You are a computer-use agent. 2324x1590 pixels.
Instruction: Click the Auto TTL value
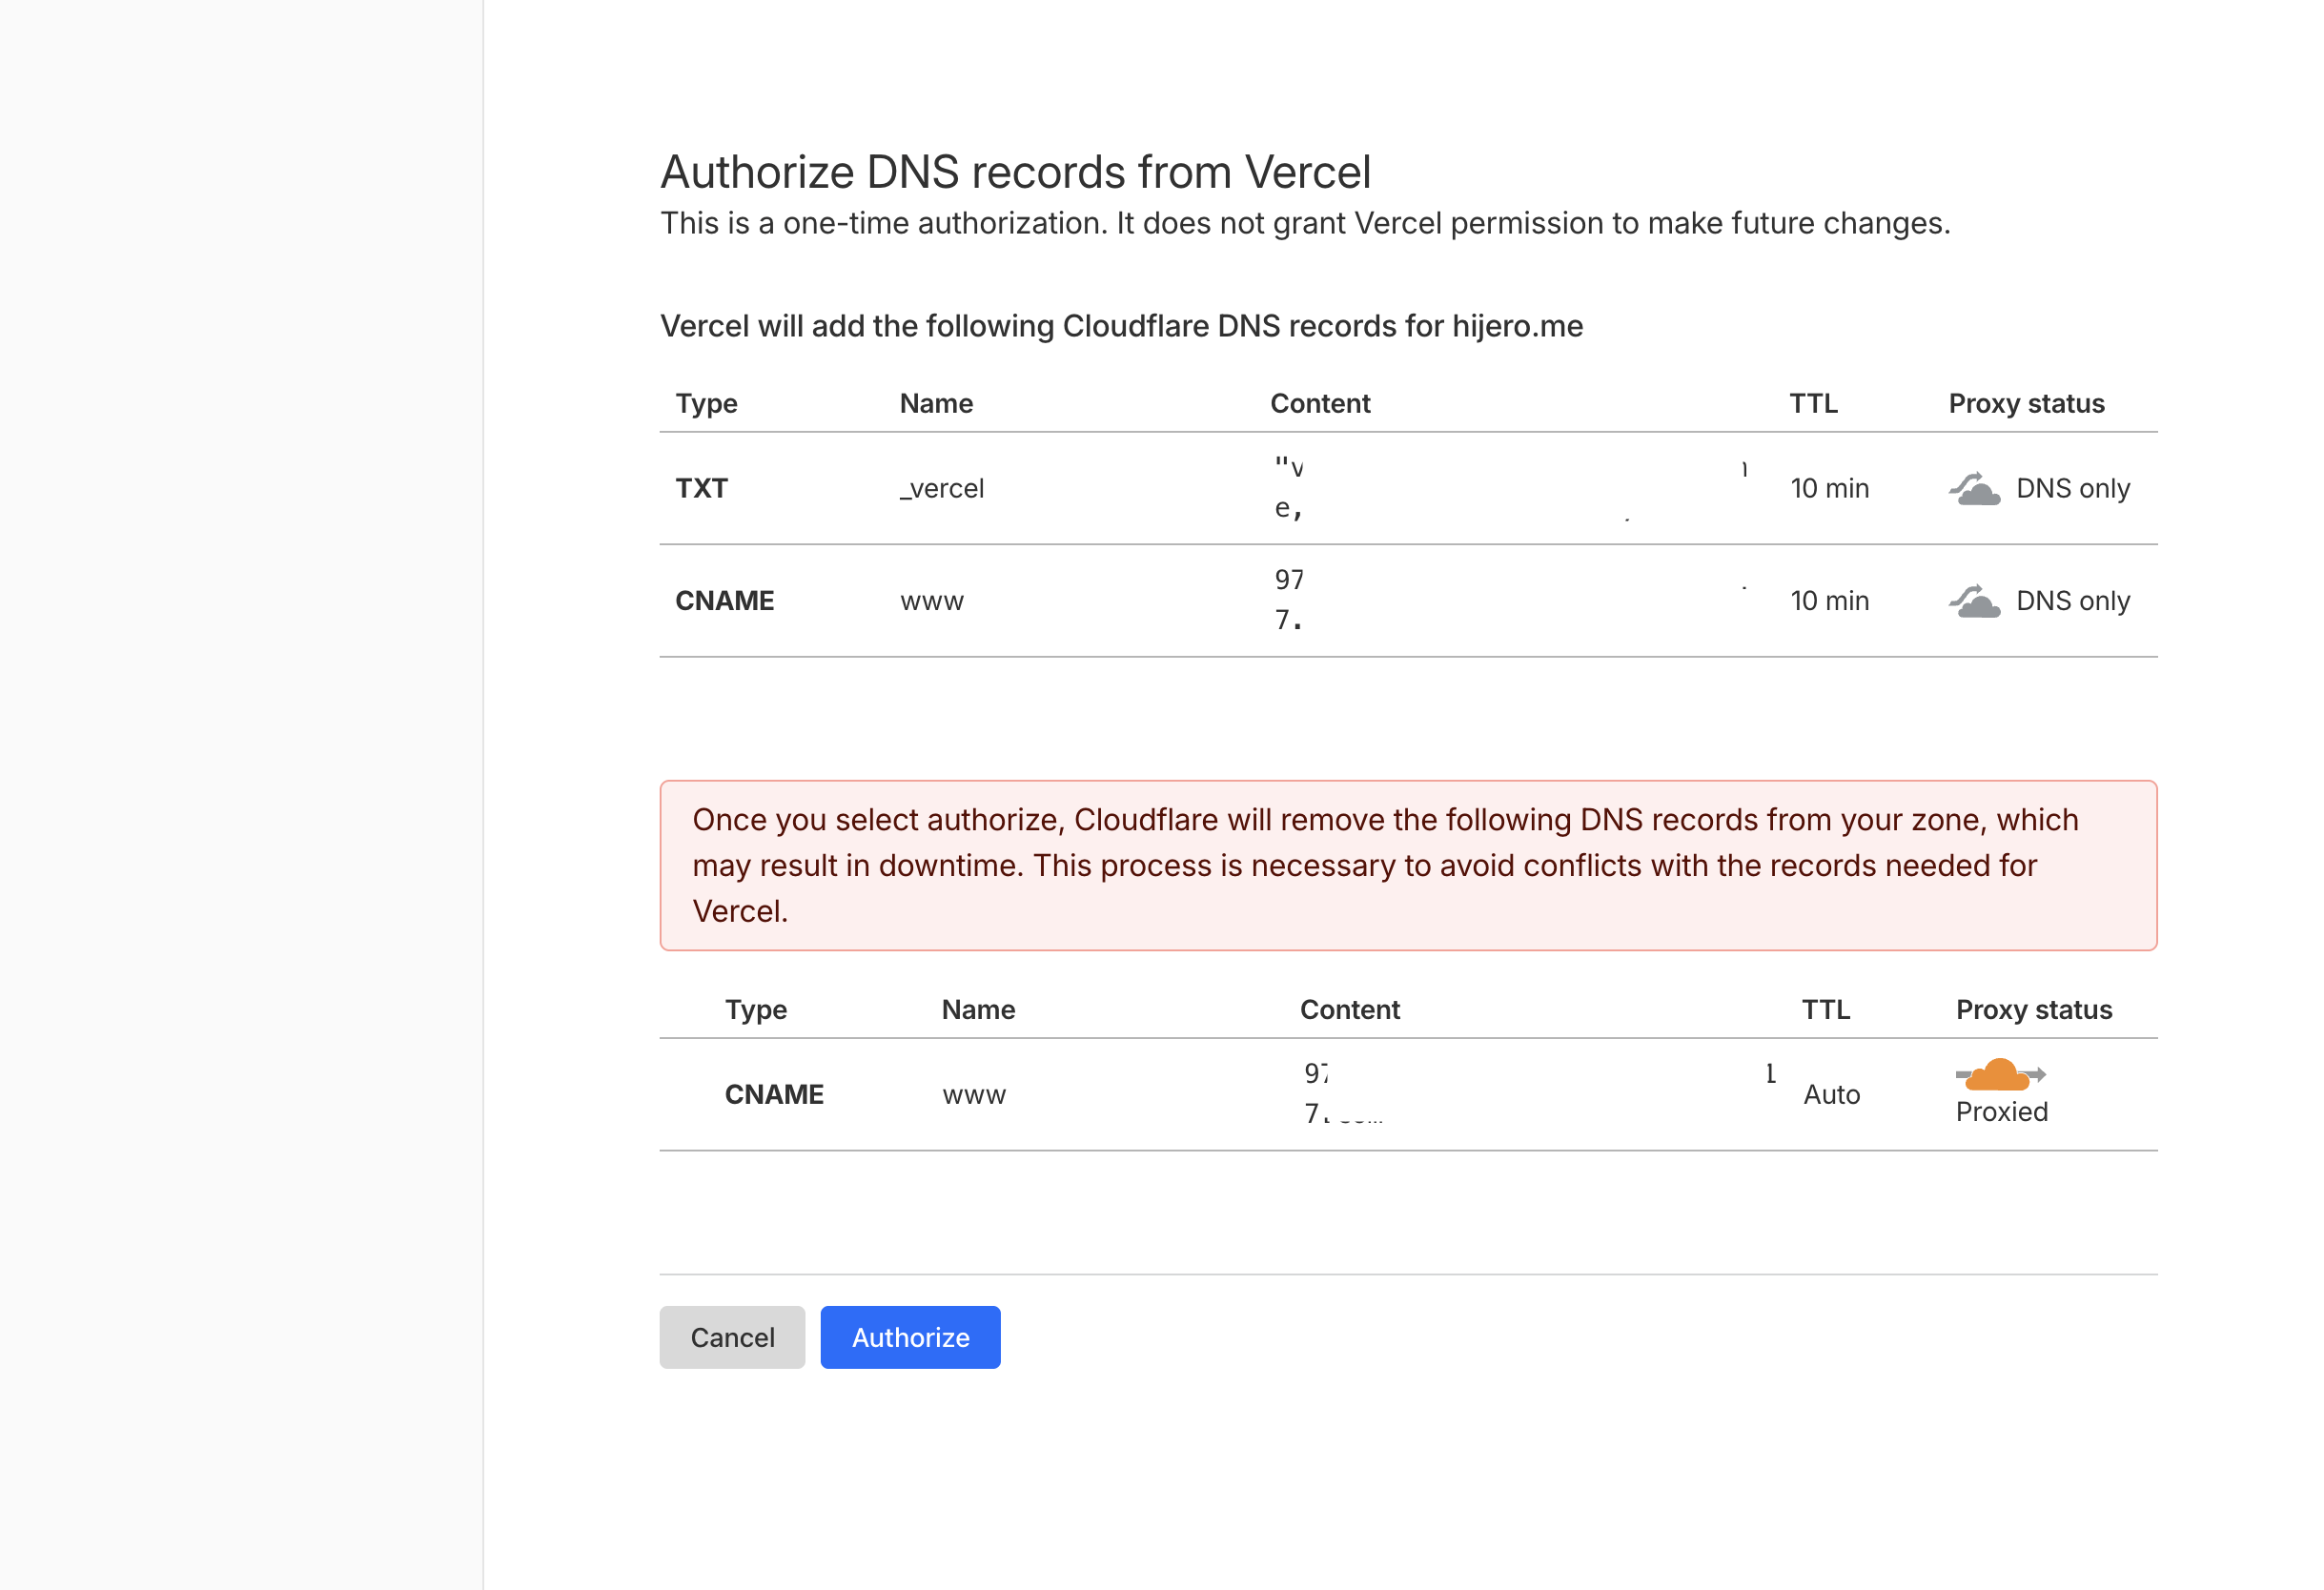[x=1831, y=1094]
